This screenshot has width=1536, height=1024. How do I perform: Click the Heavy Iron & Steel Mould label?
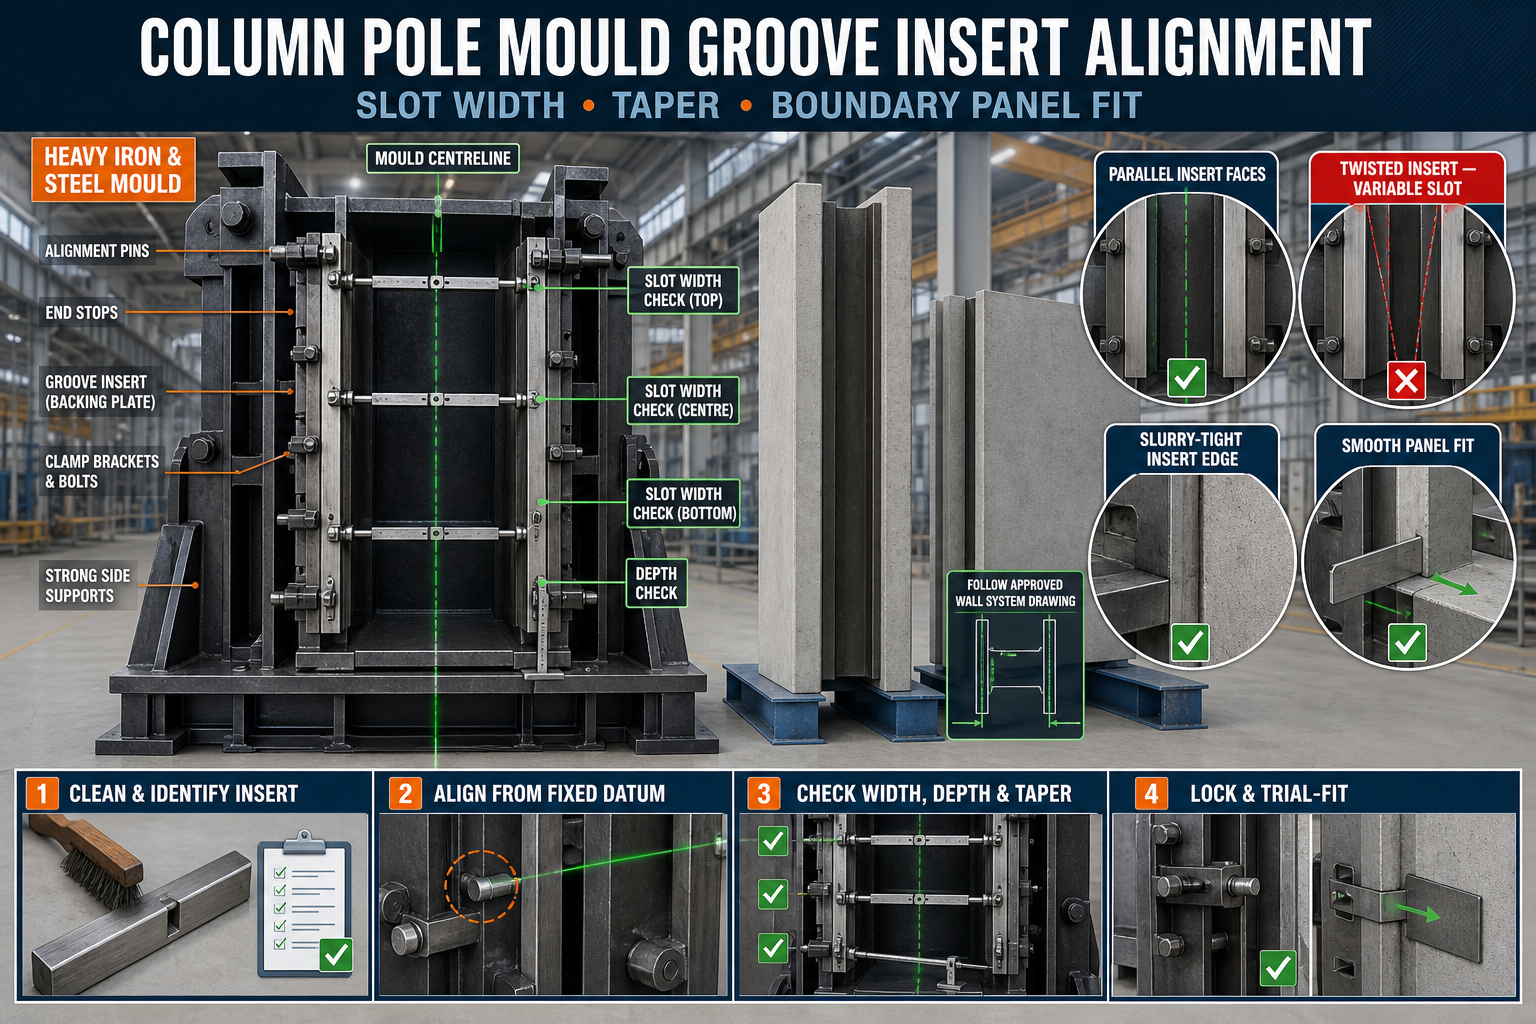113,170
